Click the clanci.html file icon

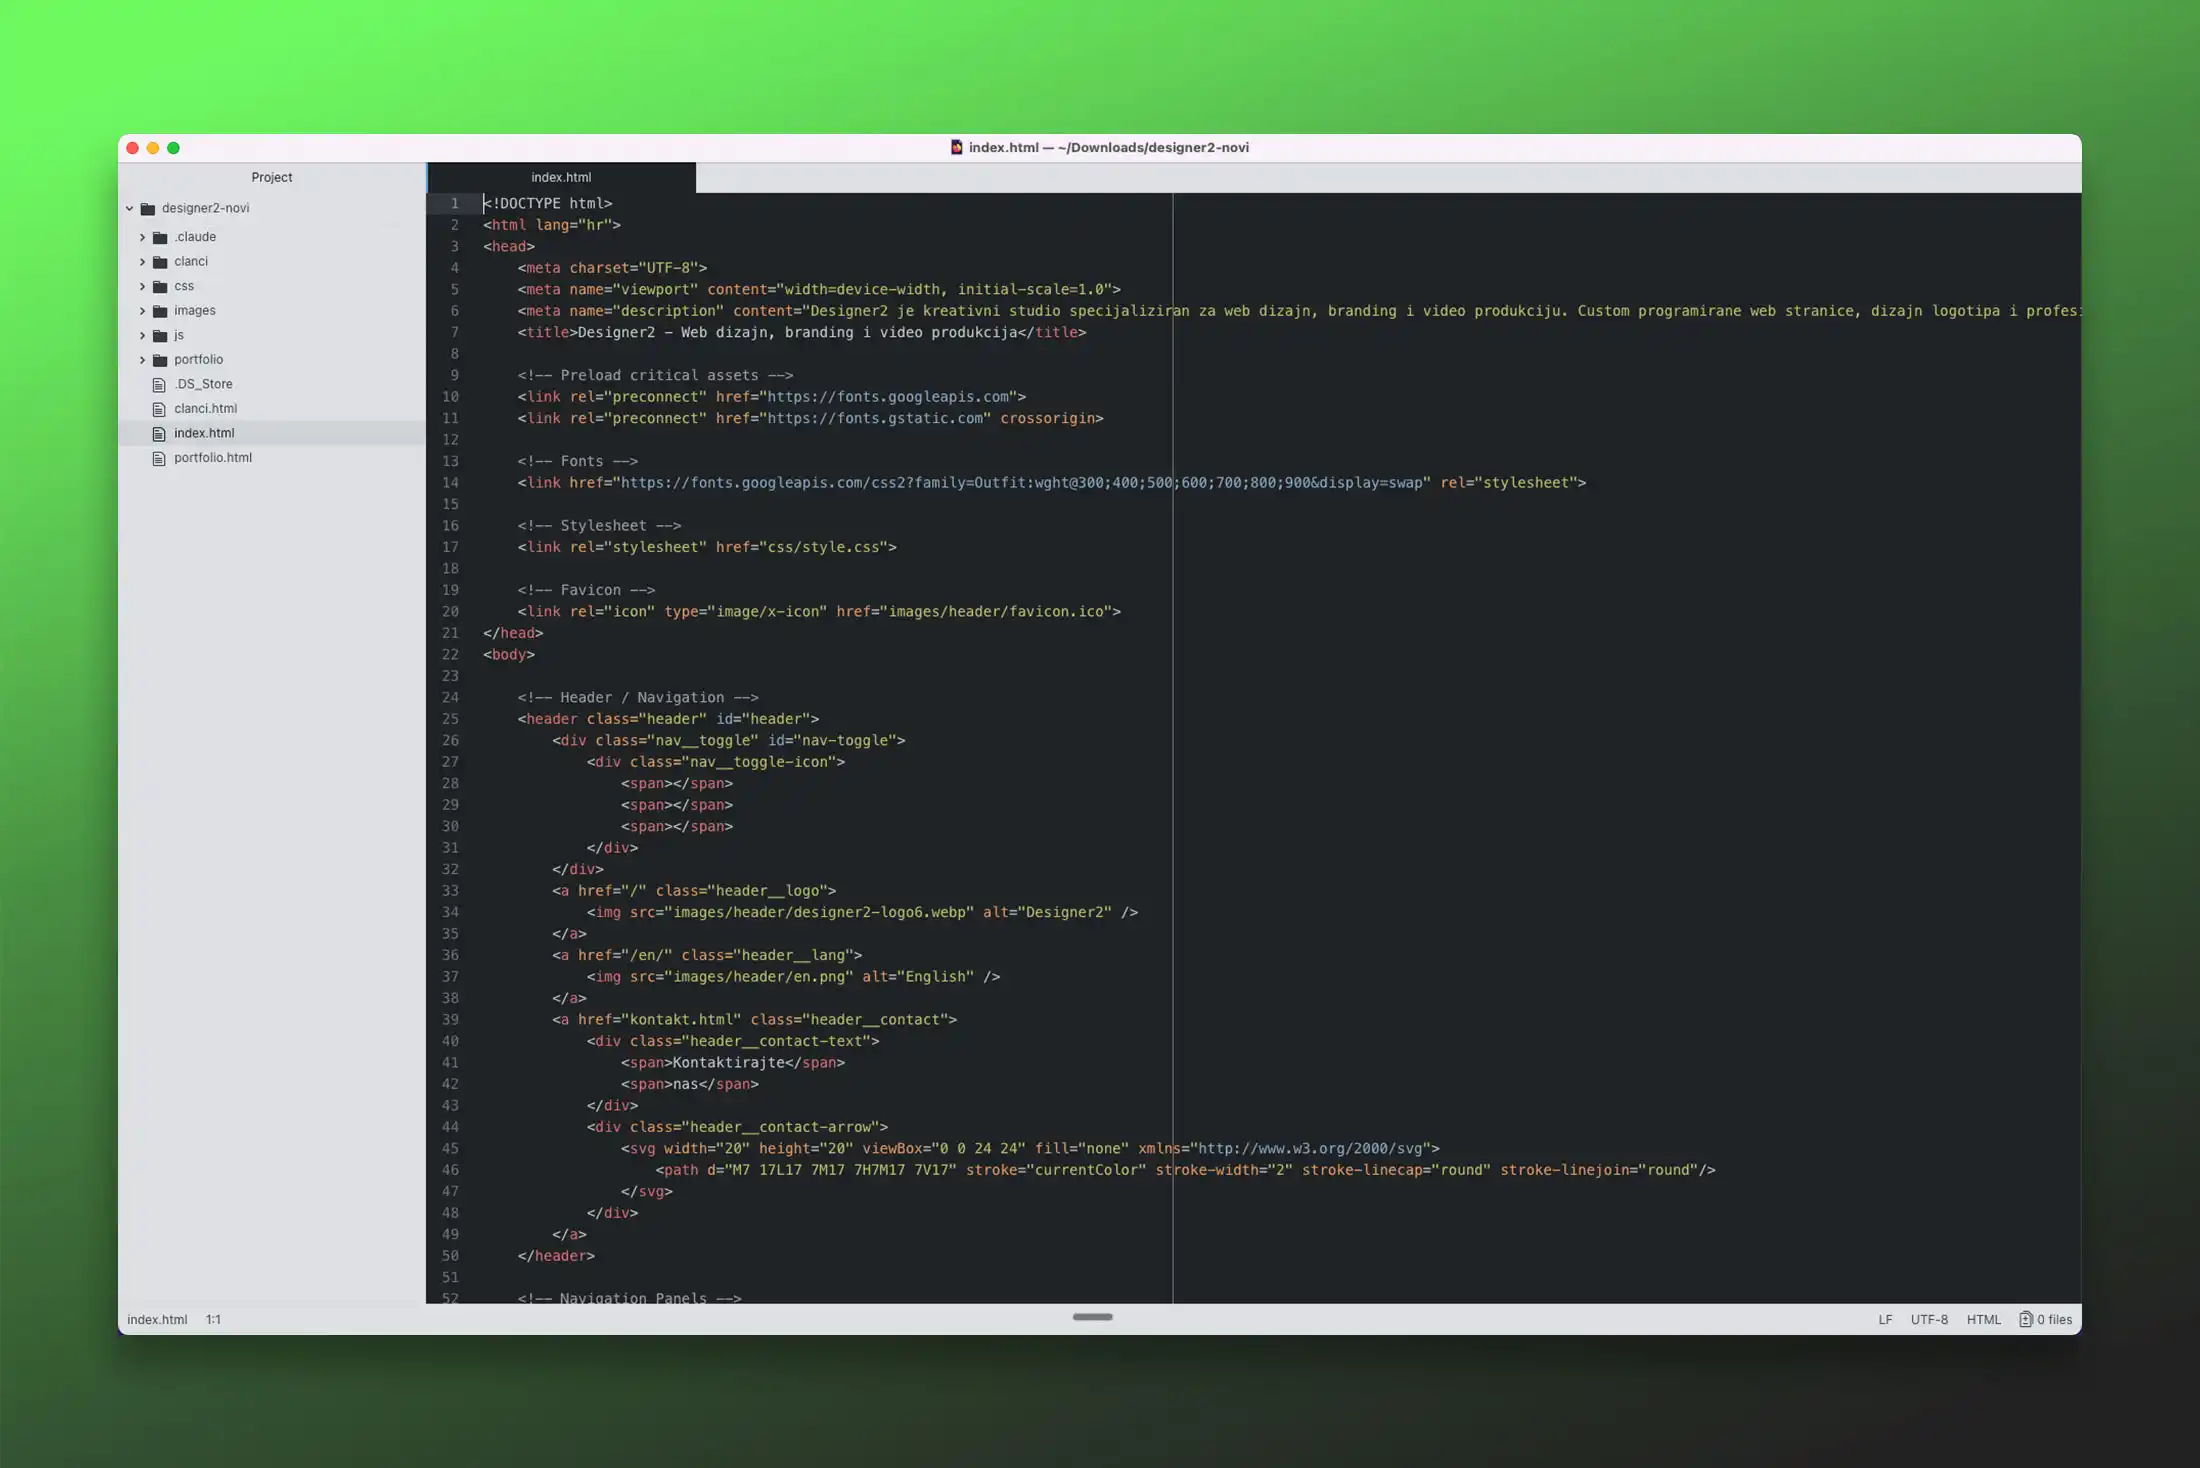(x=159, y=409)
